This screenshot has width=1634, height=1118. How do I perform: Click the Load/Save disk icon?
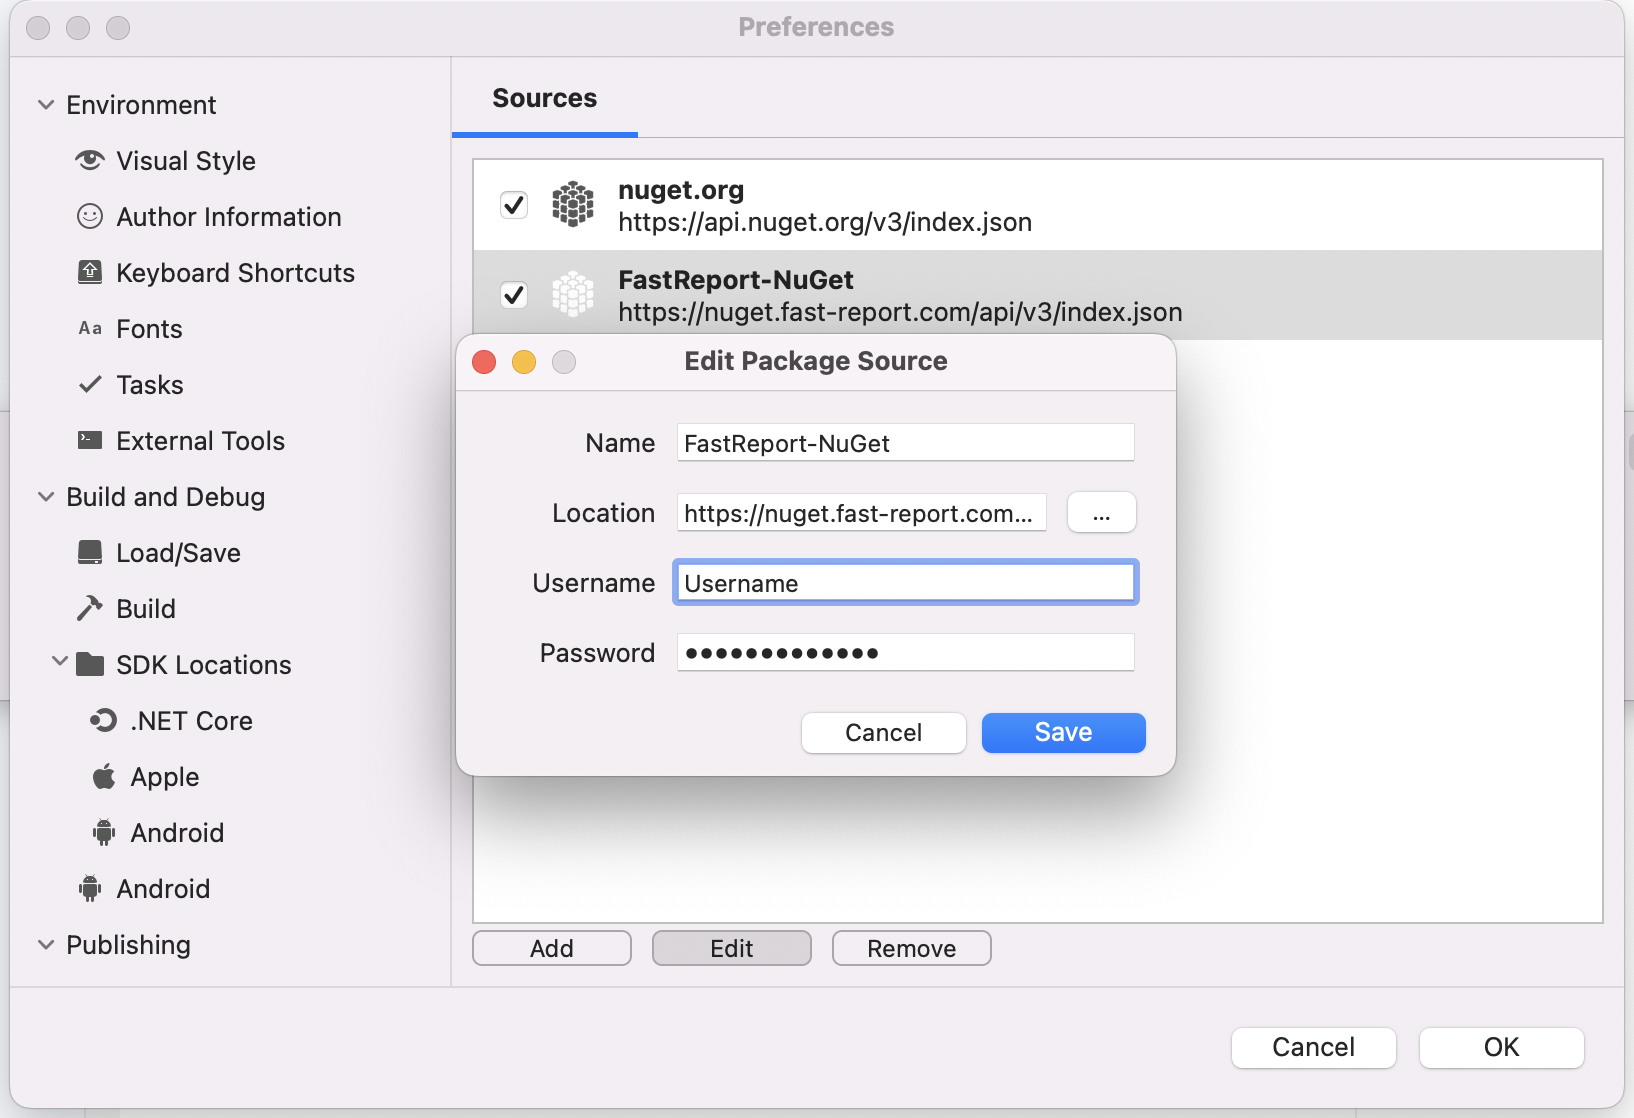[x=90, y=552]
